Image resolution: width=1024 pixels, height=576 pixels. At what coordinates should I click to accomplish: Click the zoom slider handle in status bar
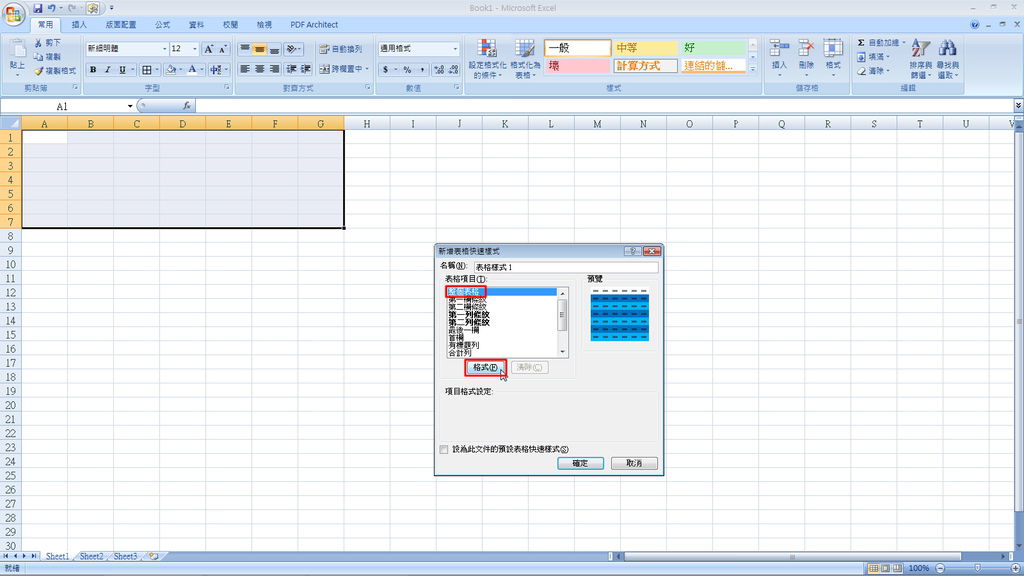click(x=978, y=568)
